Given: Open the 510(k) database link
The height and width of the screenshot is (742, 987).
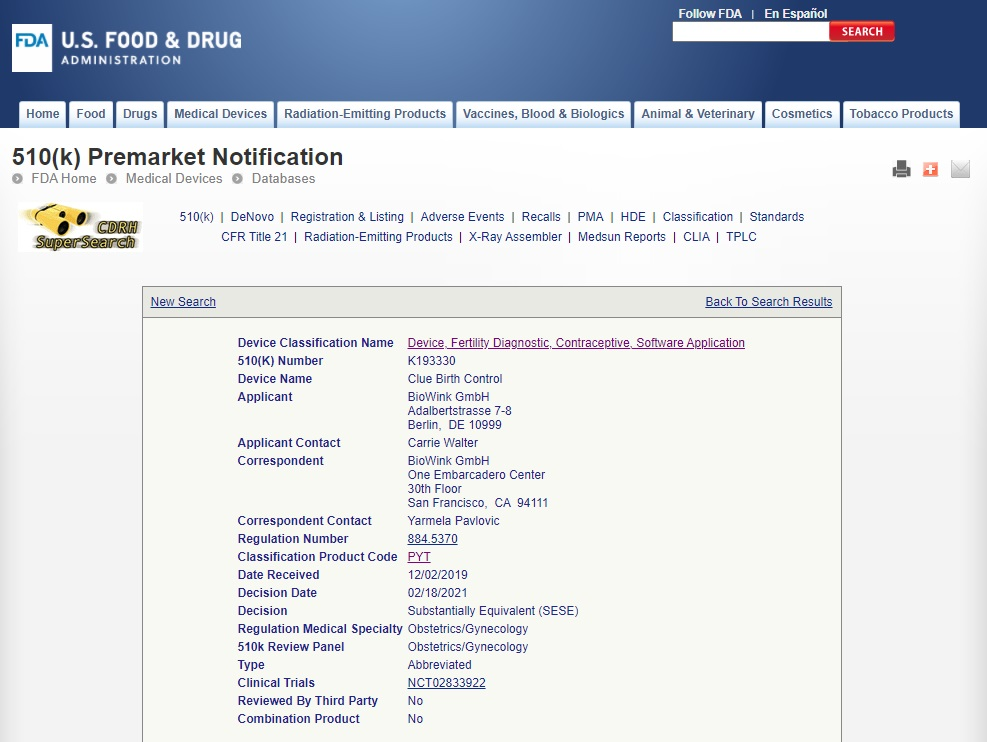Looking at the screenshot, I should pyautogui.click(x=196, y=217).
